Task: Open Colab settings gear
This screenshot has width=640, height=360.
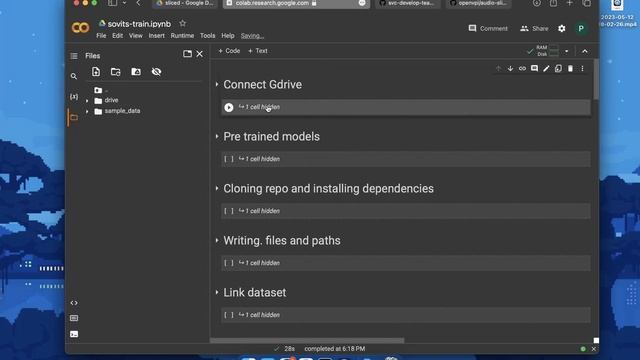Action: point(562,28)
